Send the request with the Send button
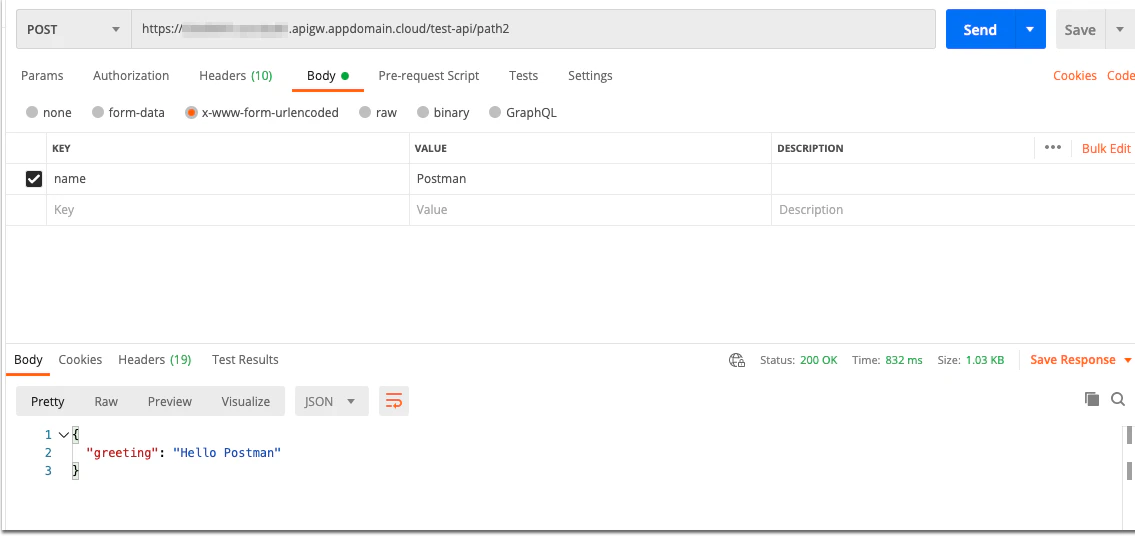The height and width of the screenshot is (536, 1135). point(980,30)
